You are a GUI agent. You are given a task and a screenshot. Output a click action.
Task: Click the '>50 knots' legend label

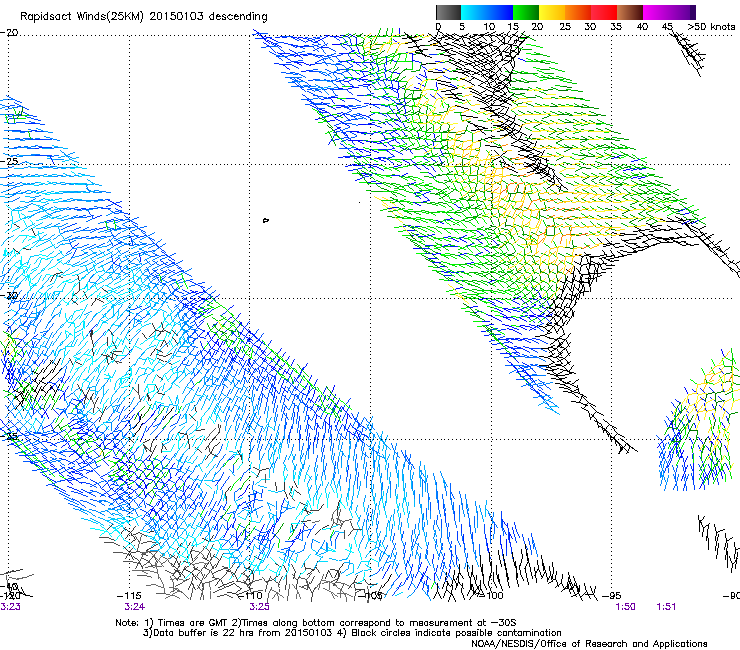(x=711, y=27)
